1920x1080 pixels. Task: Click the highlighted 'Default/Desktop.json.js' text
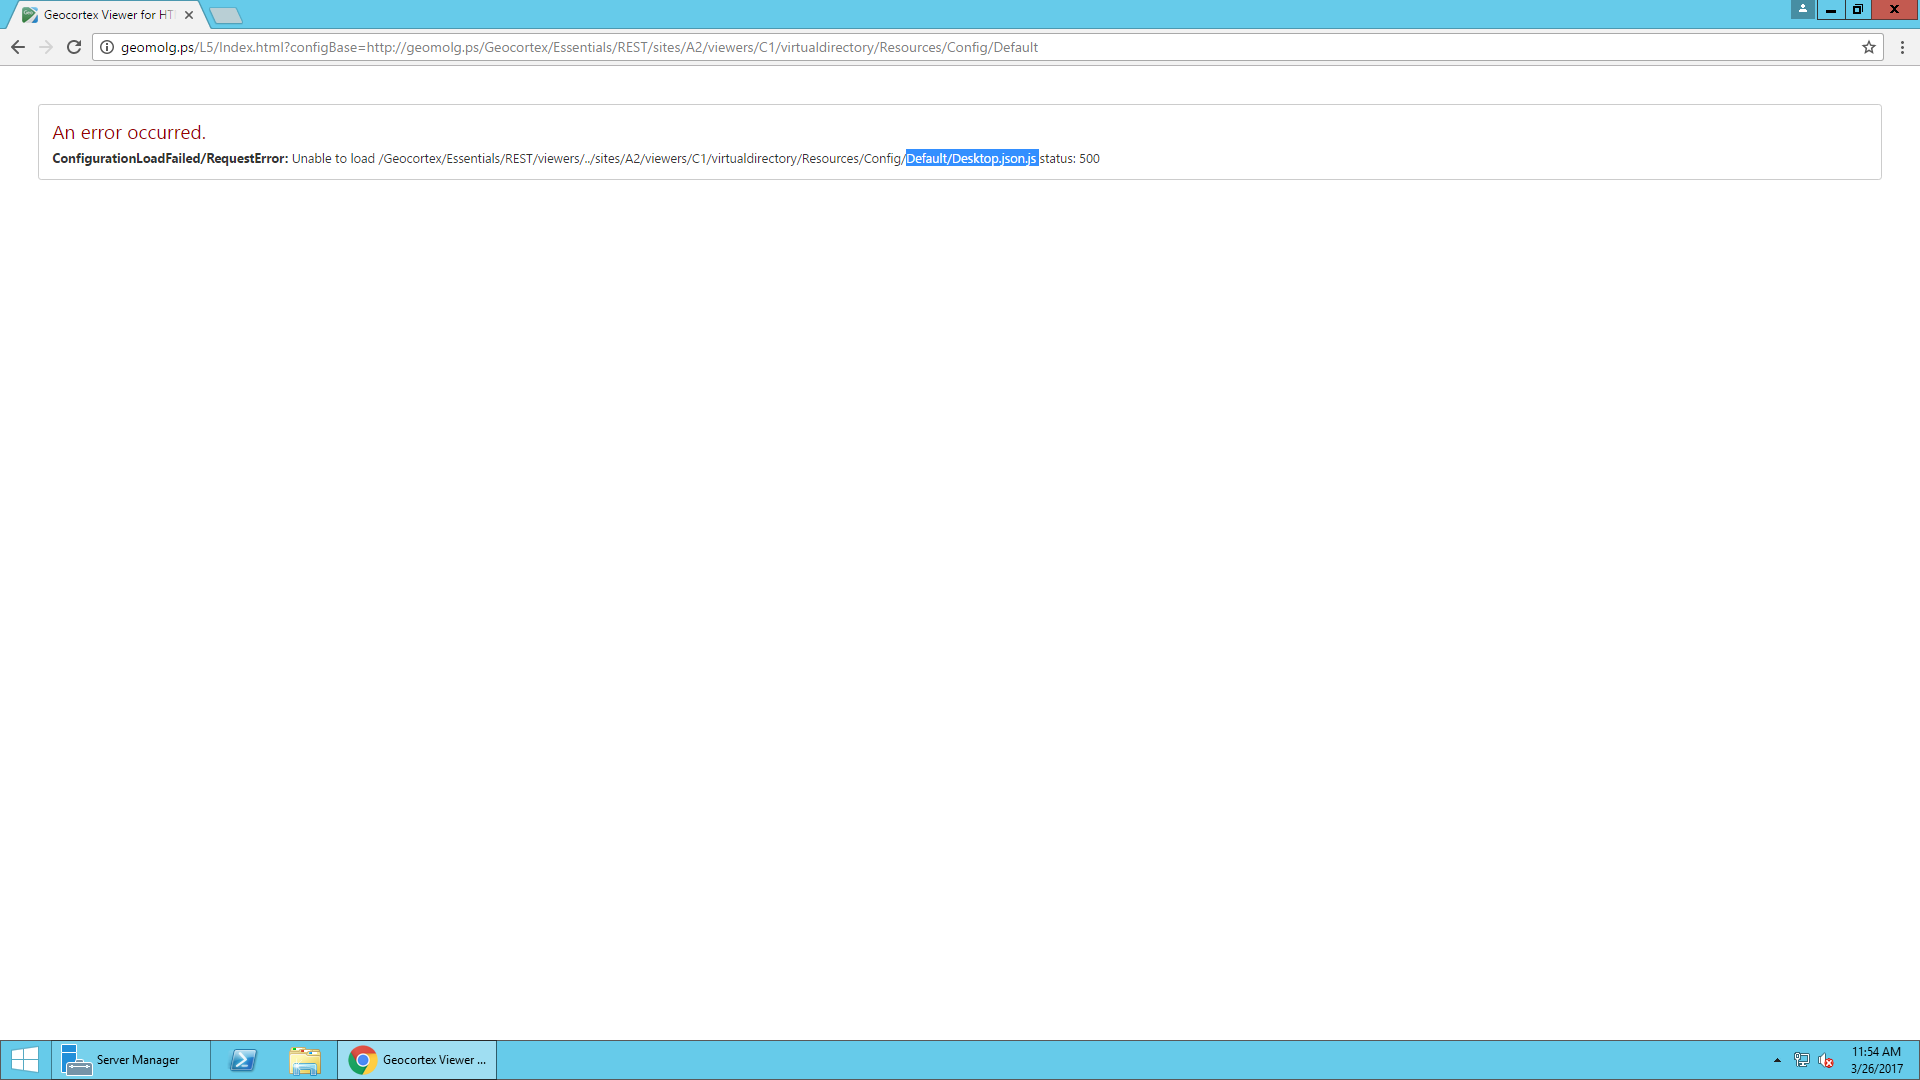pos(972,159)
